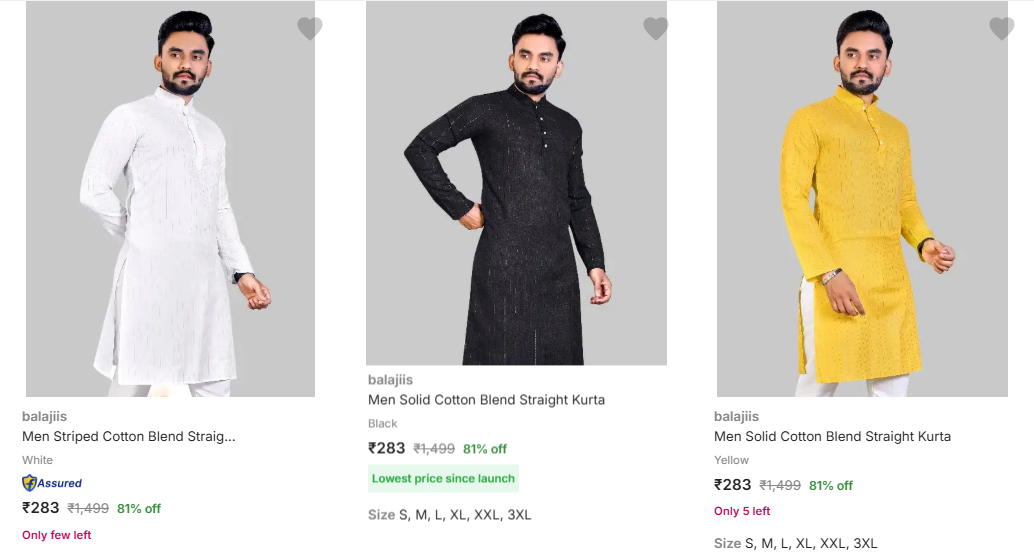Open black Men Solid Cotton Blend Kurta title
The image size is (1034, 552).
click(486, 400)
